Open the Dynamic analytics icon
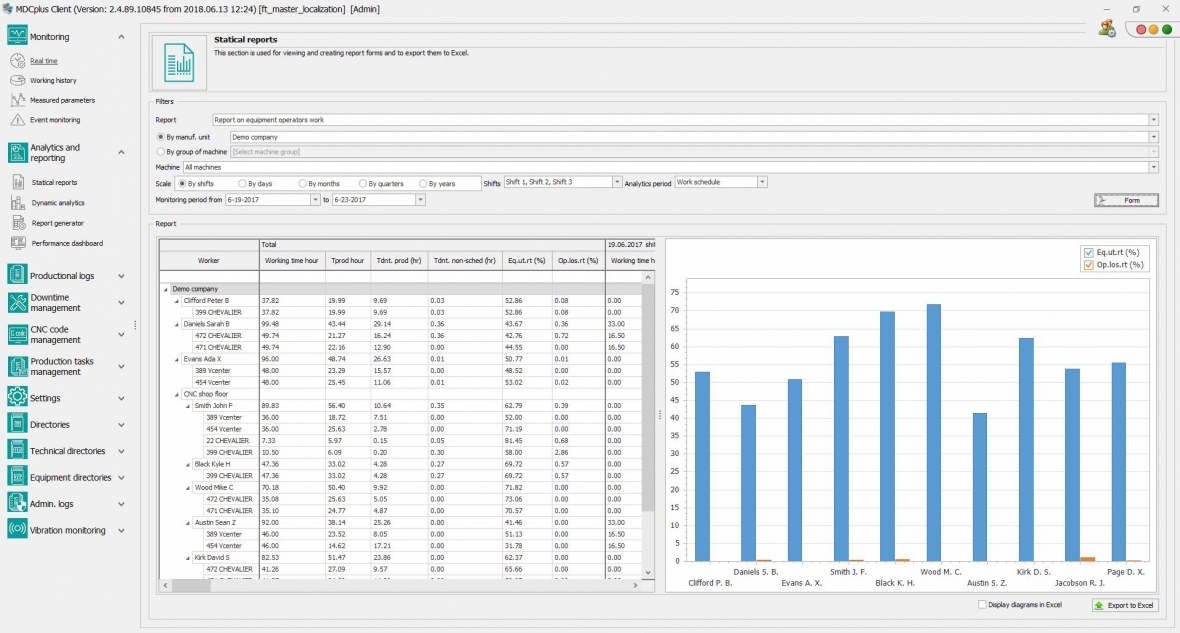Image resolution: width=1180 pixels, height=633 pixels. [x=18, y=202]
